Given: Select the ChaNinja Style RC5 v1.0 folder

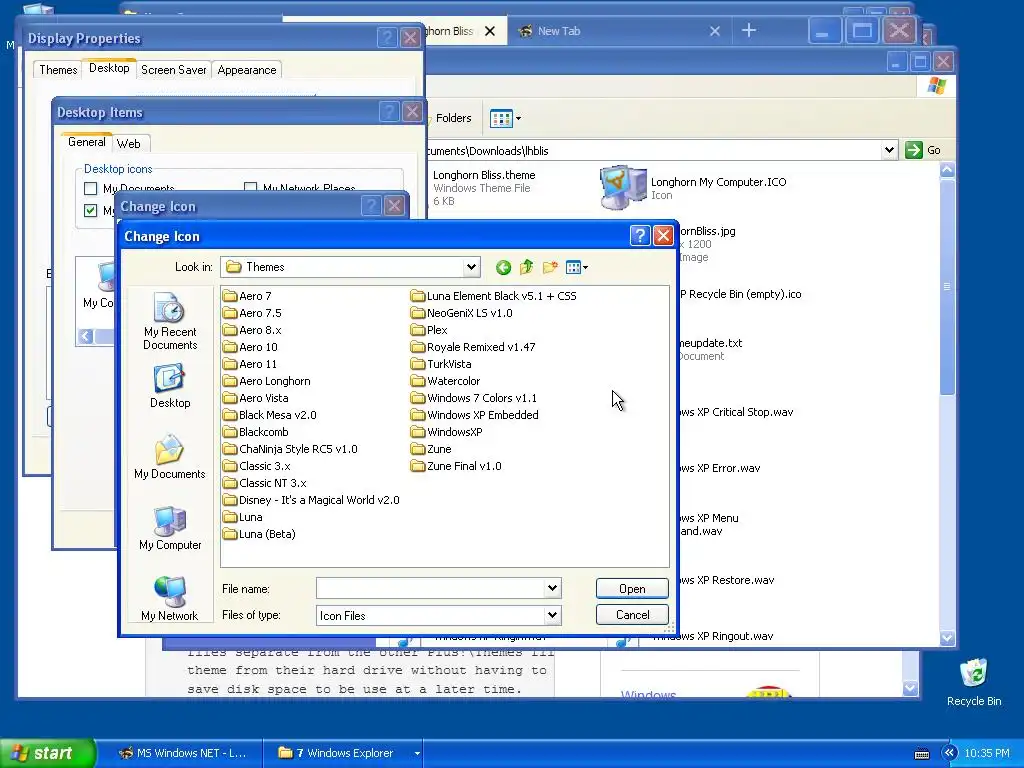Looking at the screenshot, I should tap(290, 449).
